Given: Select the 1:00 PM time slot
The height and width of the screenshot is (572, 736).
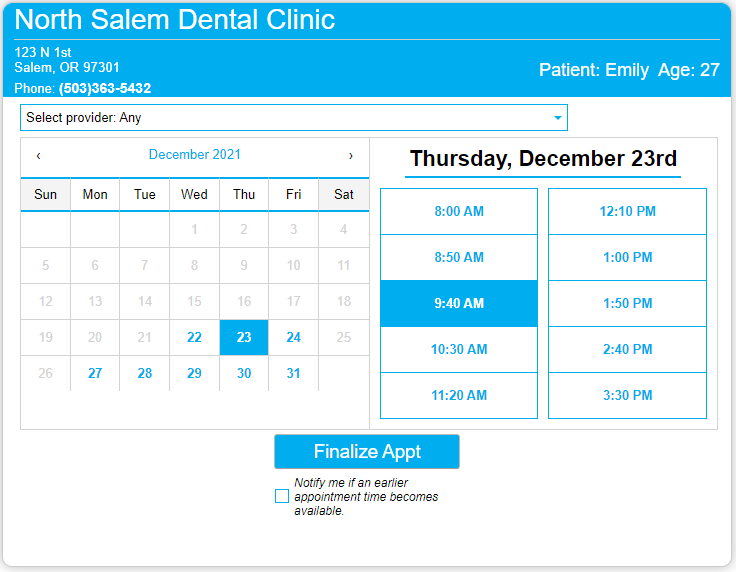Looking at the screenshot, I should pos(627,257).
